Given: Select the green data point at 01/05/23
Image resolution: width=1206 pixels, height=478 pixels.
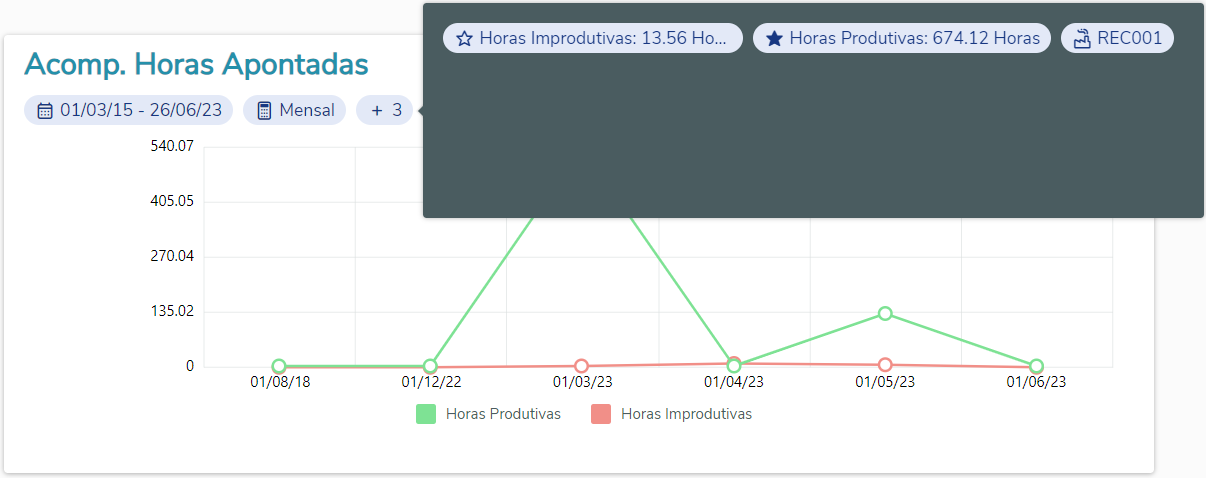Looking at the screenshot, I should (885, 314).
